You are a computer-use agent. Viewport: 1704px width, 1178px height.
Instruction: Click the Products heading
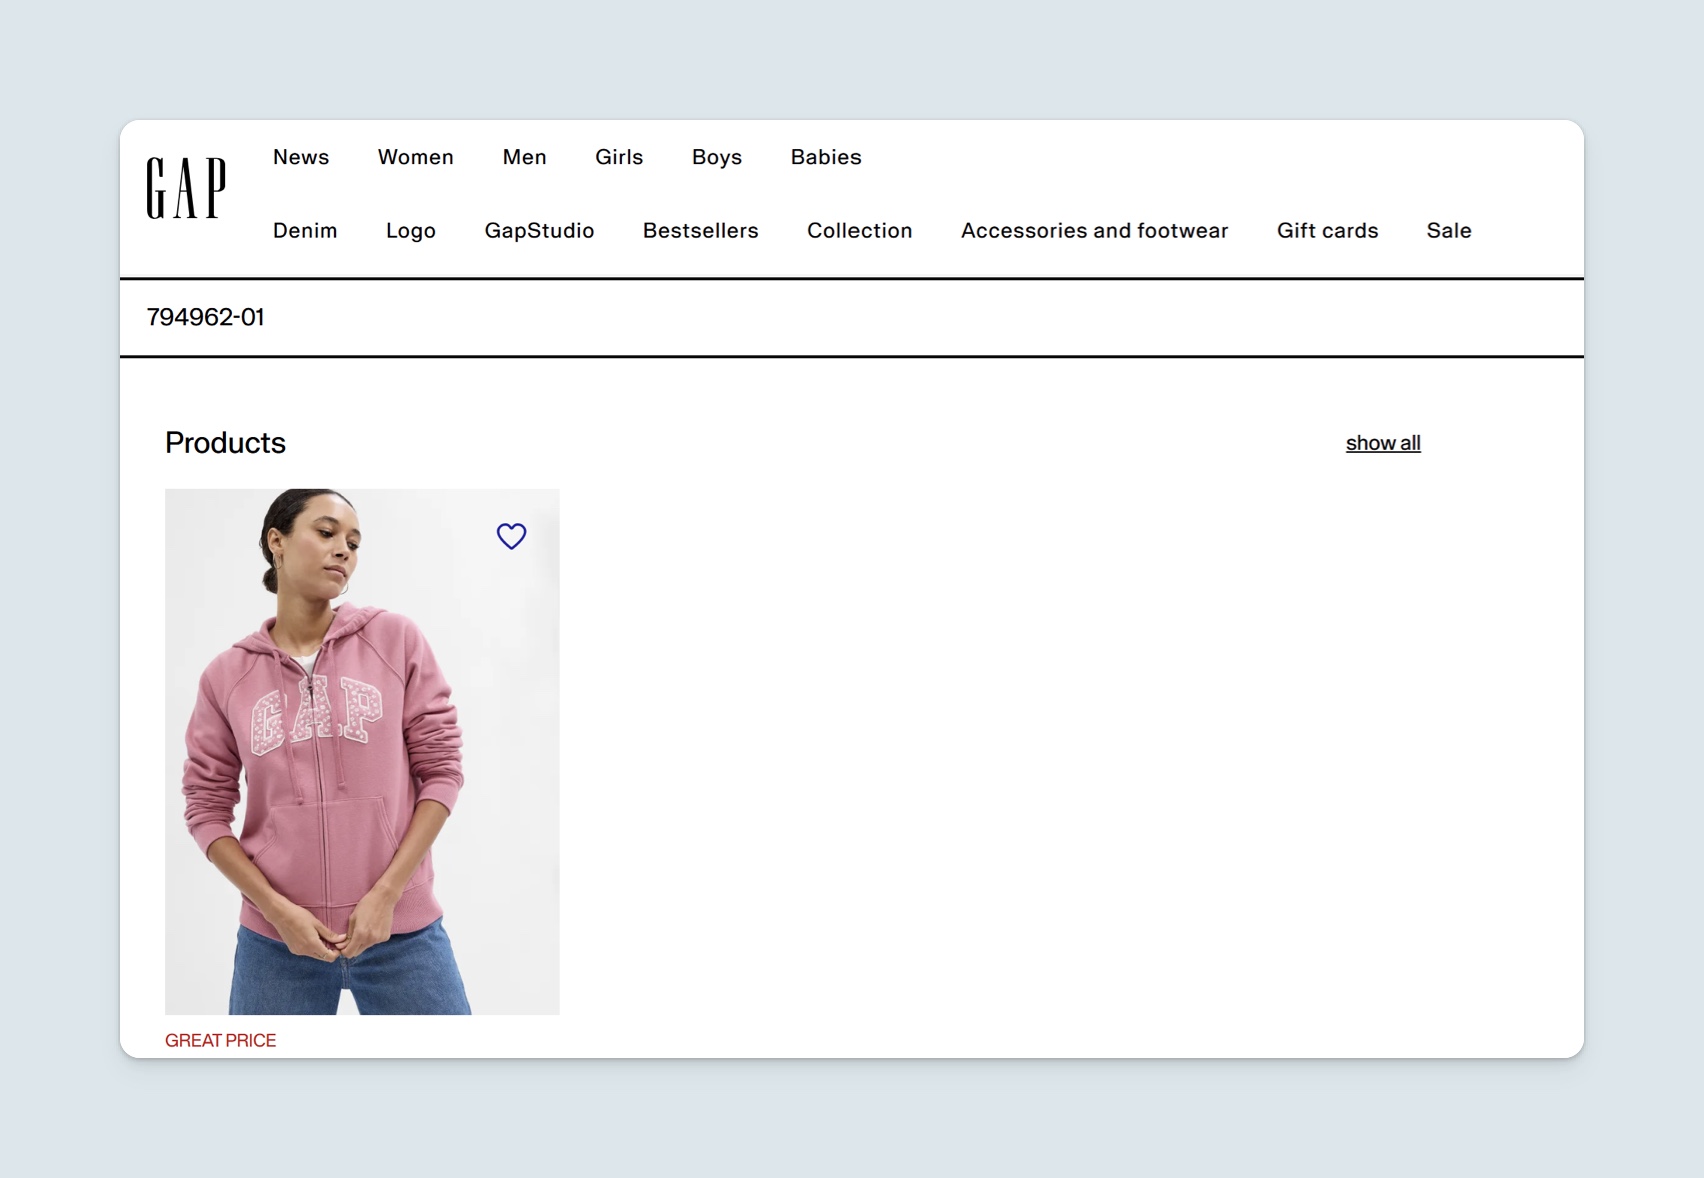point(225,443)
